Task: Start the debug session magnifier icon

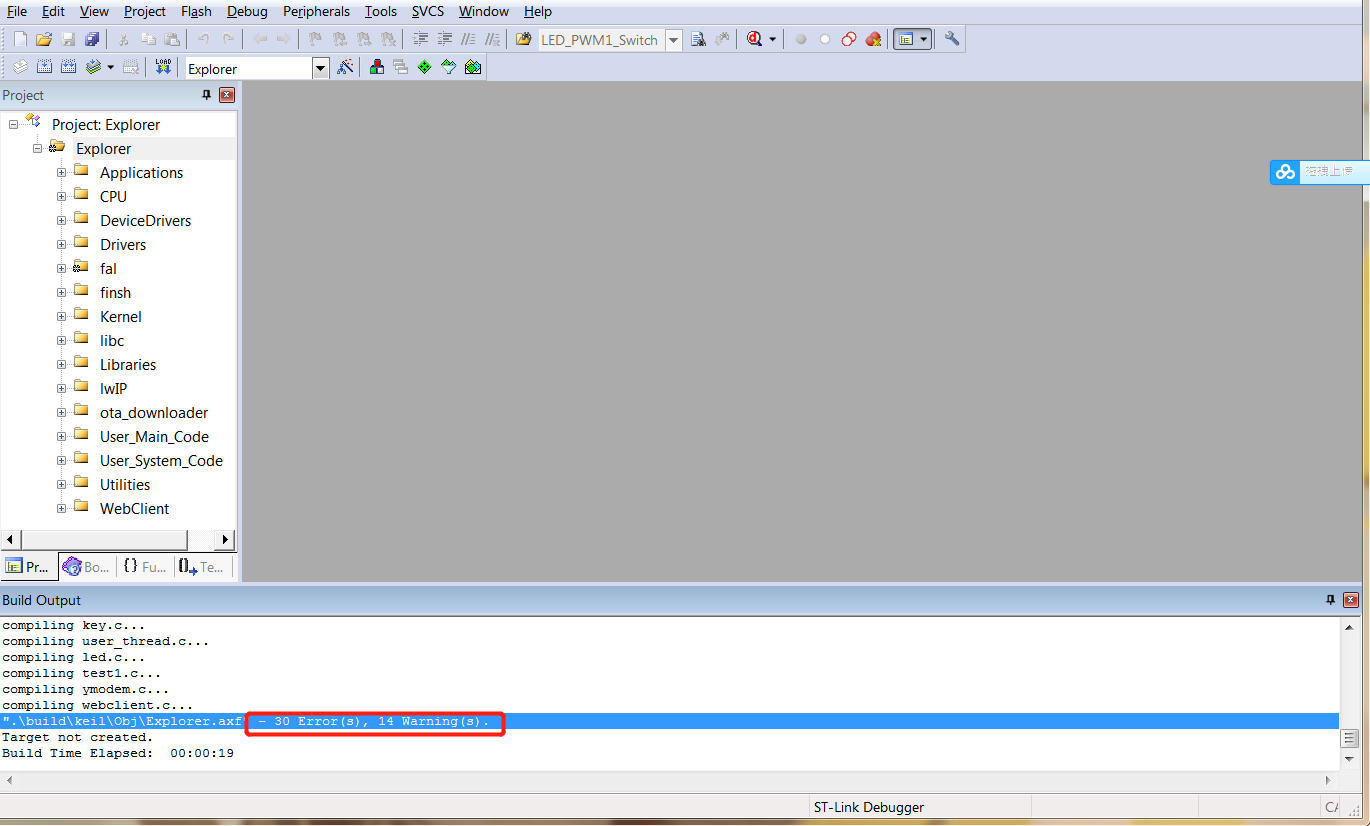Action: 754,39
